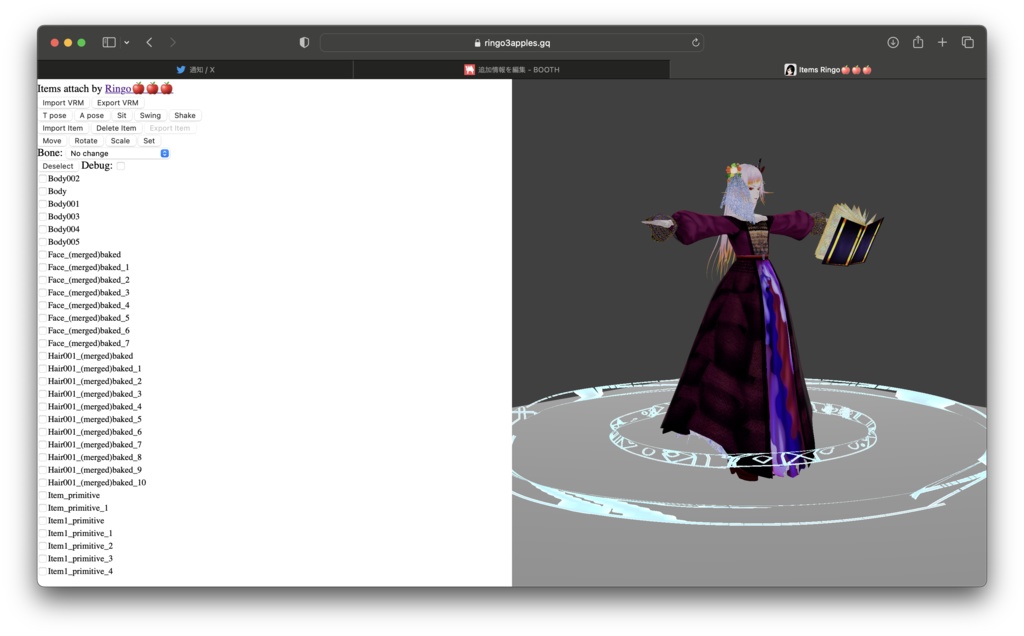Choose the Move mode
1024x636 pixels.
pos(52,141)
